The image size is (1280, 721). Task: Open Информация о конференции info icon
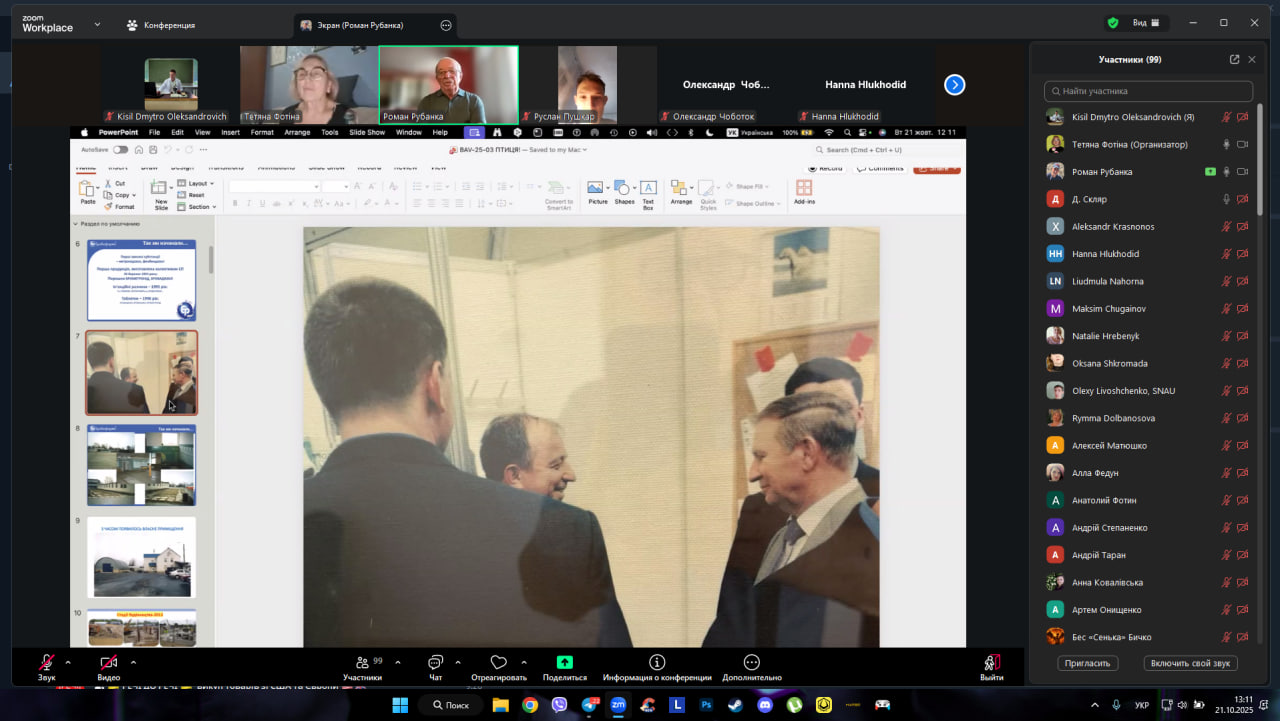657,662
